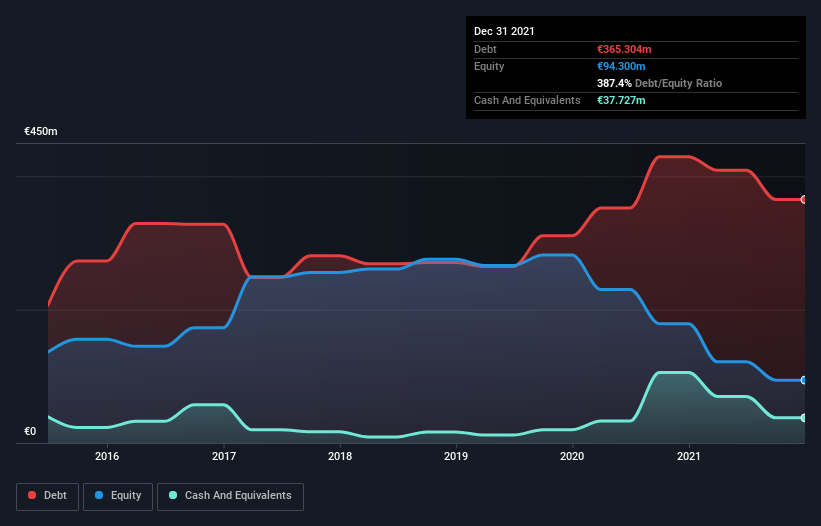The height and width of the screenshot is (526, 821).
Task: Toggle the Equity series legend button
Action: tap(118, 496)
